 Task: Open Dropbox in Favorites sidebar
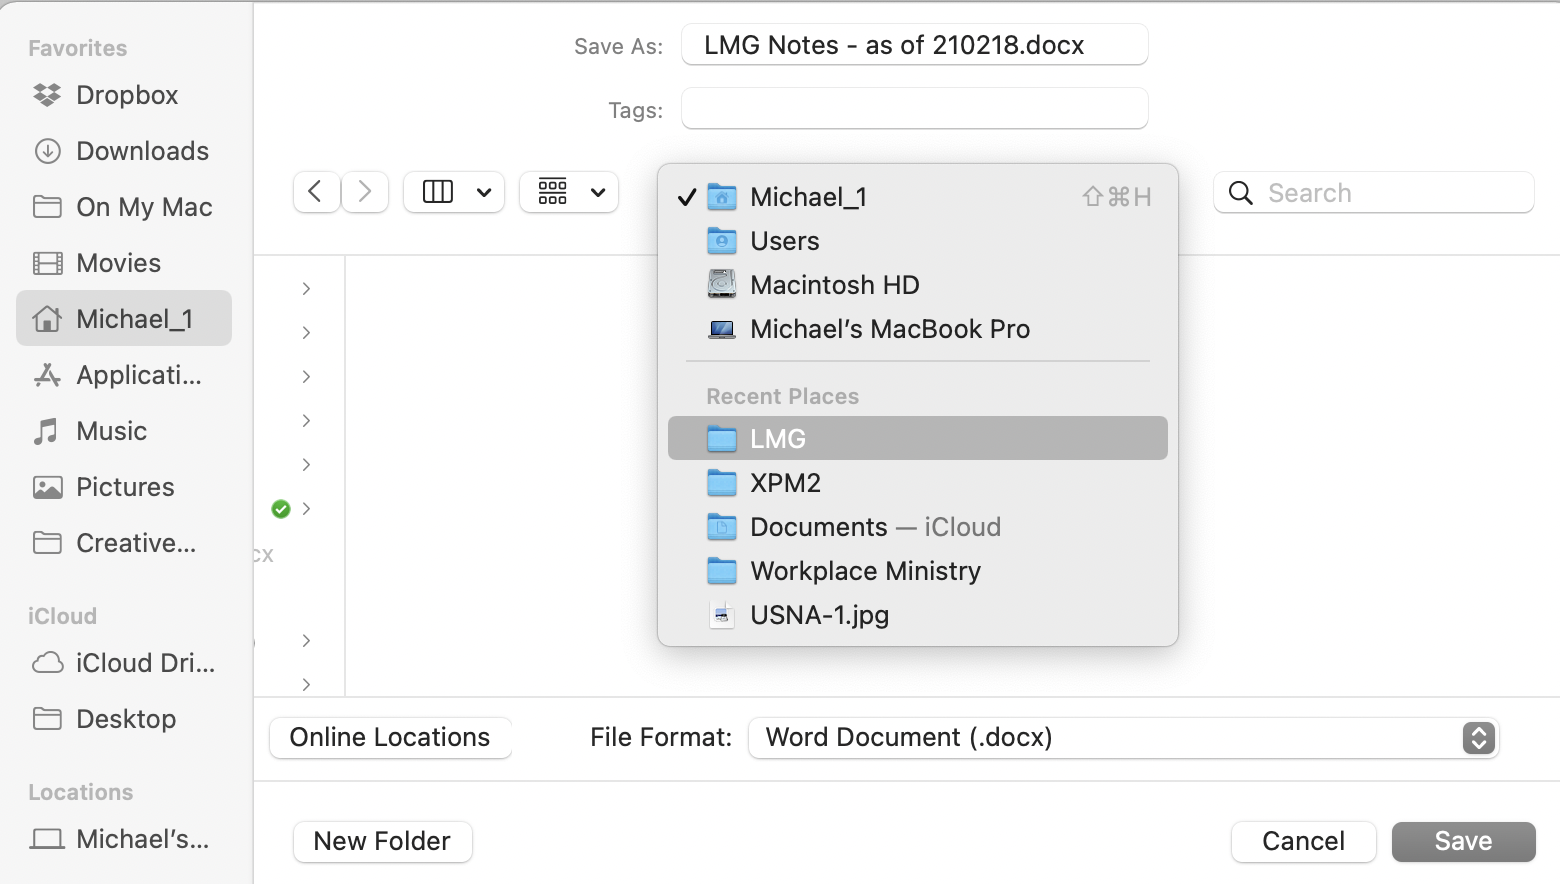tap(124, 95)
